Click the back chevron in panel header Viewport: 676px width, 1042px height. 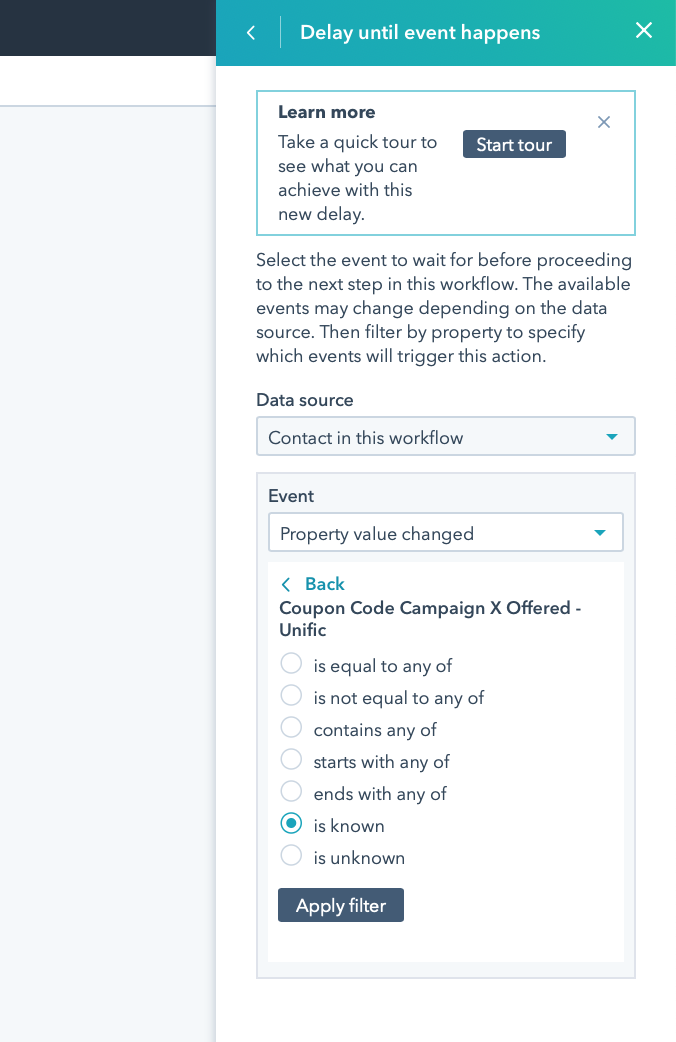[251, 33]
